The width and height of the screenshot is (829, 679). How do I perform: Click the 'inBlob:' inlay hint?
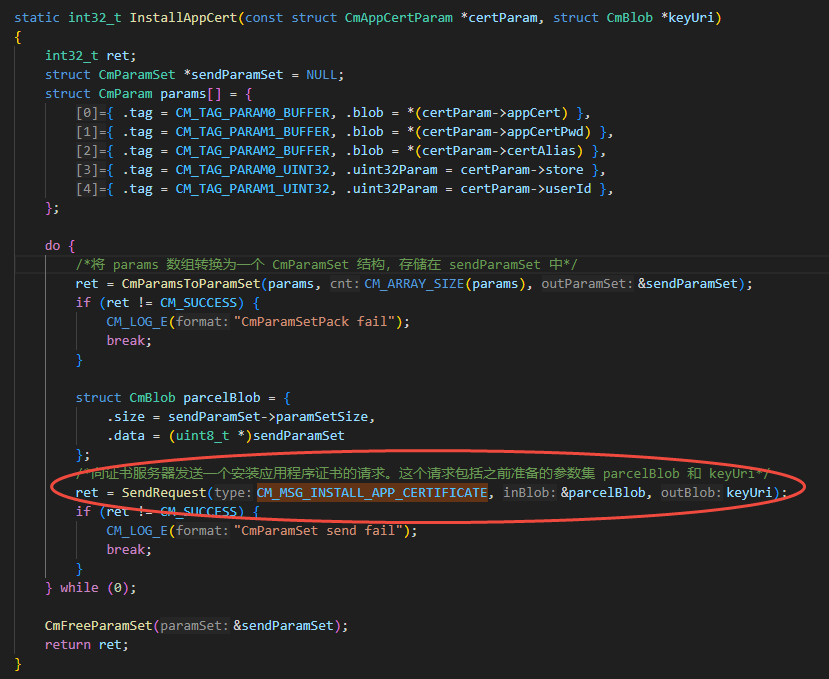coord(530,493)
